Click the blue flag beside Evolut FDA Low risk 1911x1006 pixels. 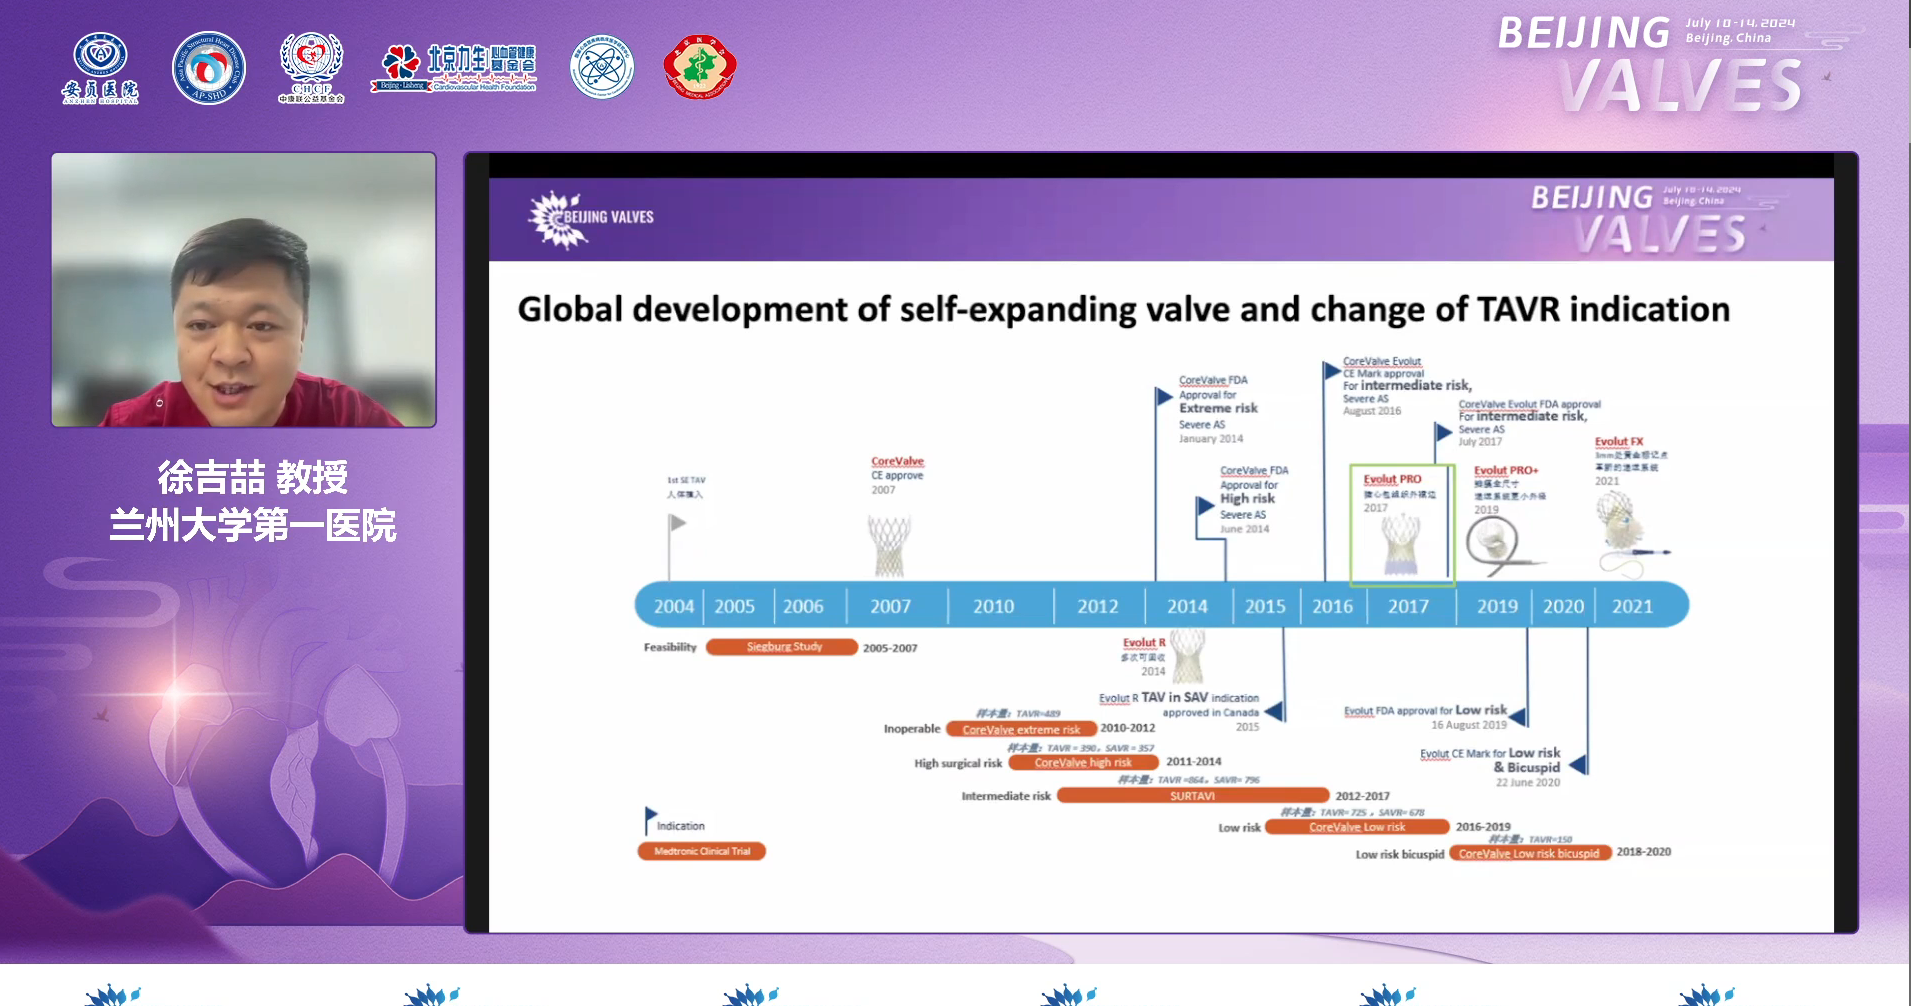[1518, 717]
